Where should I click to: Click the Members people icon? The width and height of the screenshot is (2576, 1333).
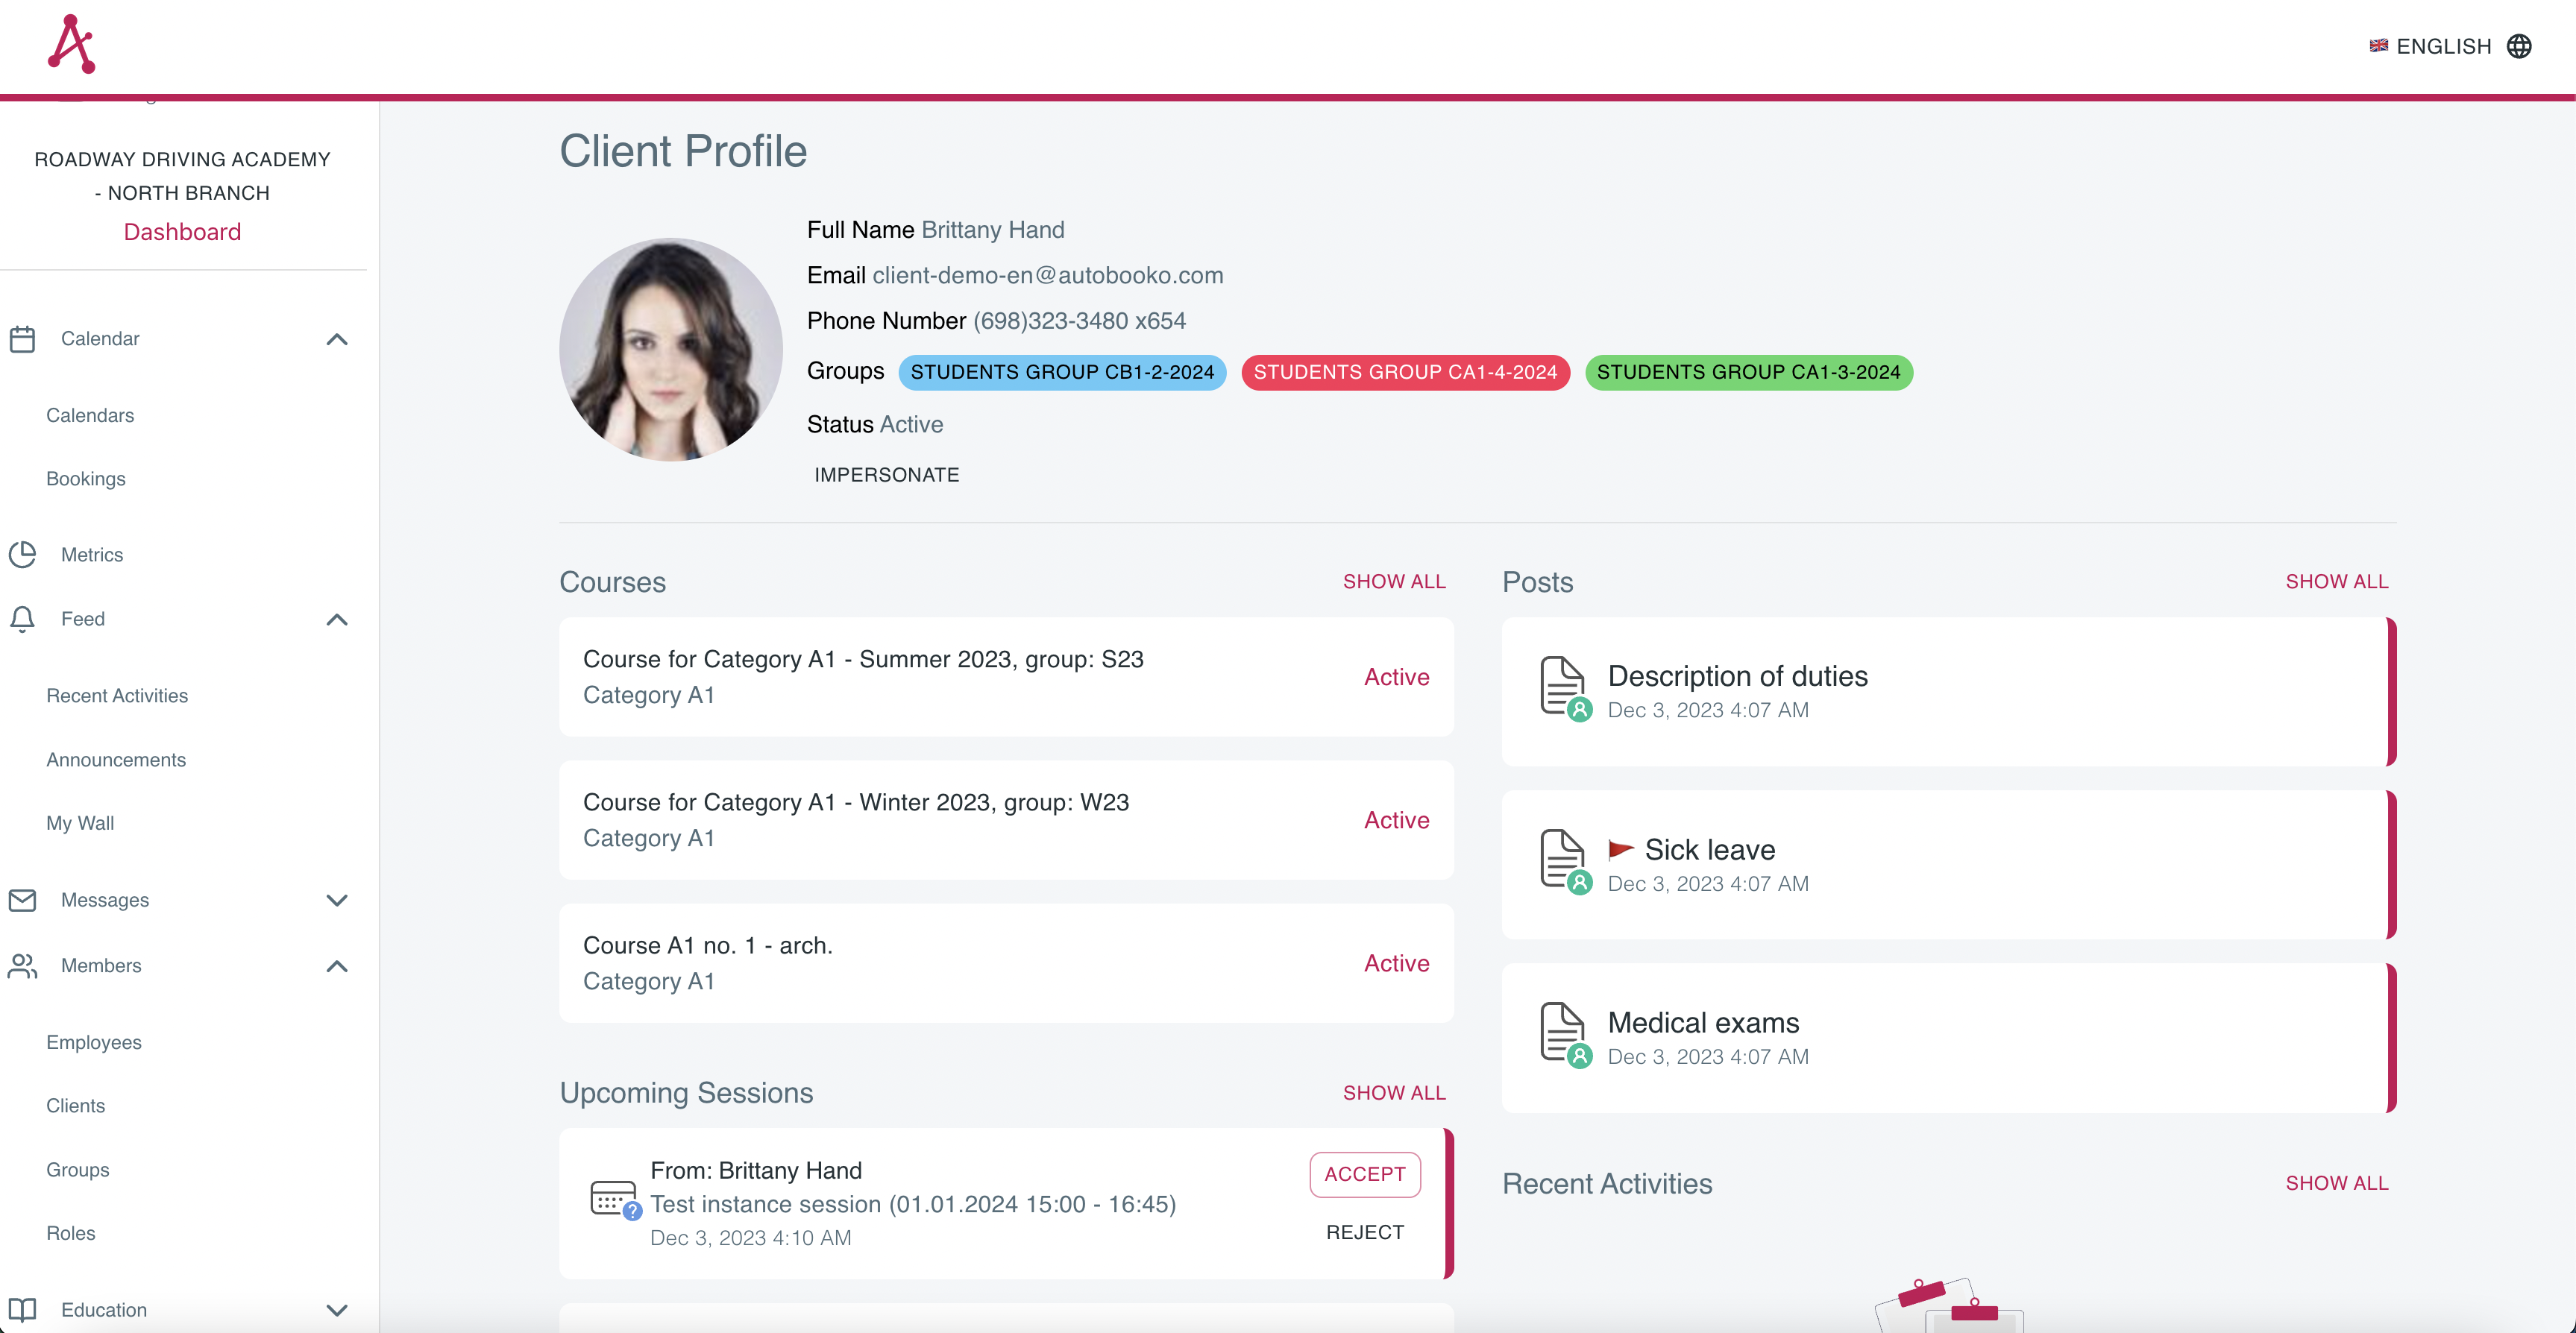click(x=23, y=966)
